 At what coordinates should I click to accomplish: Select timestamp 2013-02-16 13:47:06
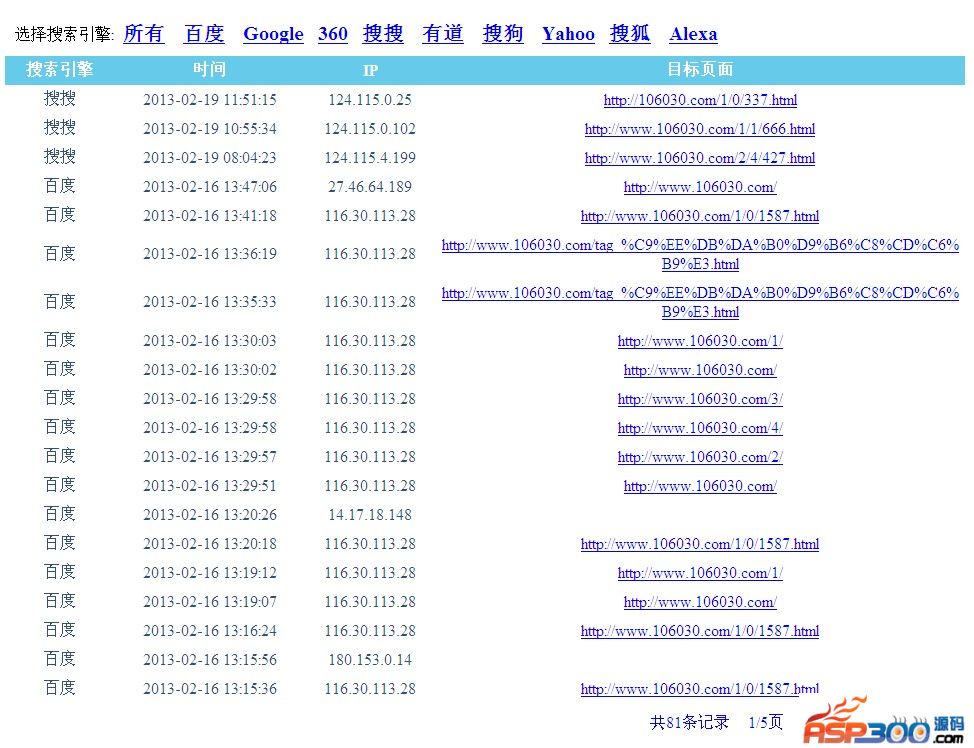click(210, 187)
